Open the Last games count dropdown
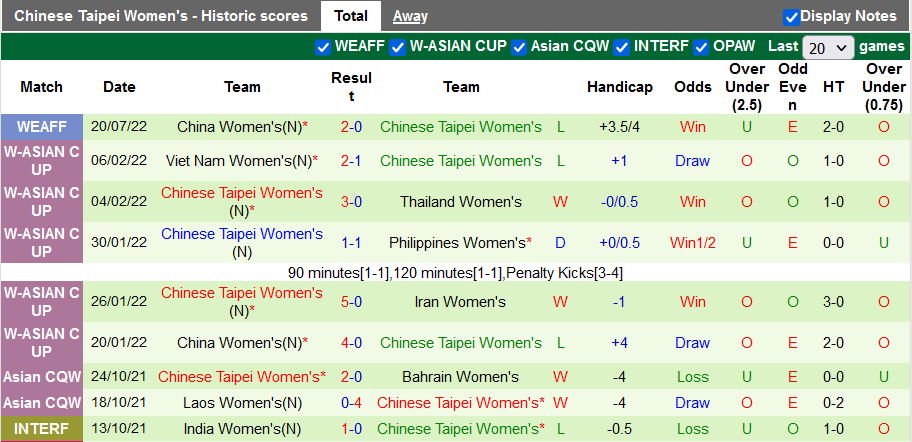This screenshot has width=912, height=442. [x=828, y=47]
